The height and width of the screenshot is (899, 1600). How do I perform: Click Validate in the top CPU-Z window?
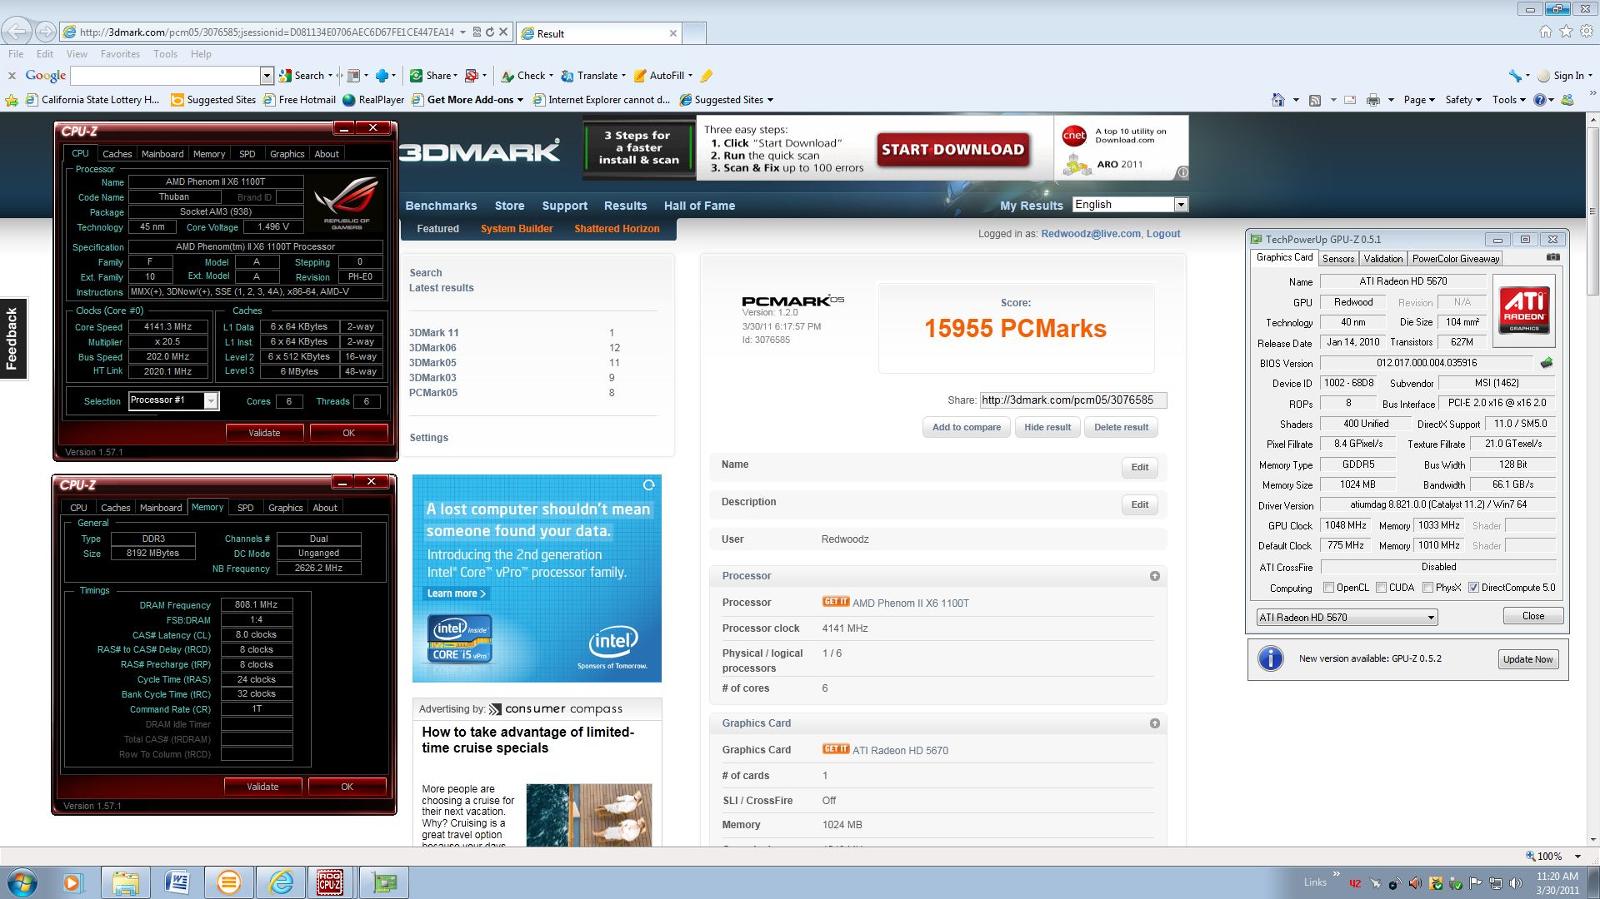(264, 432)
